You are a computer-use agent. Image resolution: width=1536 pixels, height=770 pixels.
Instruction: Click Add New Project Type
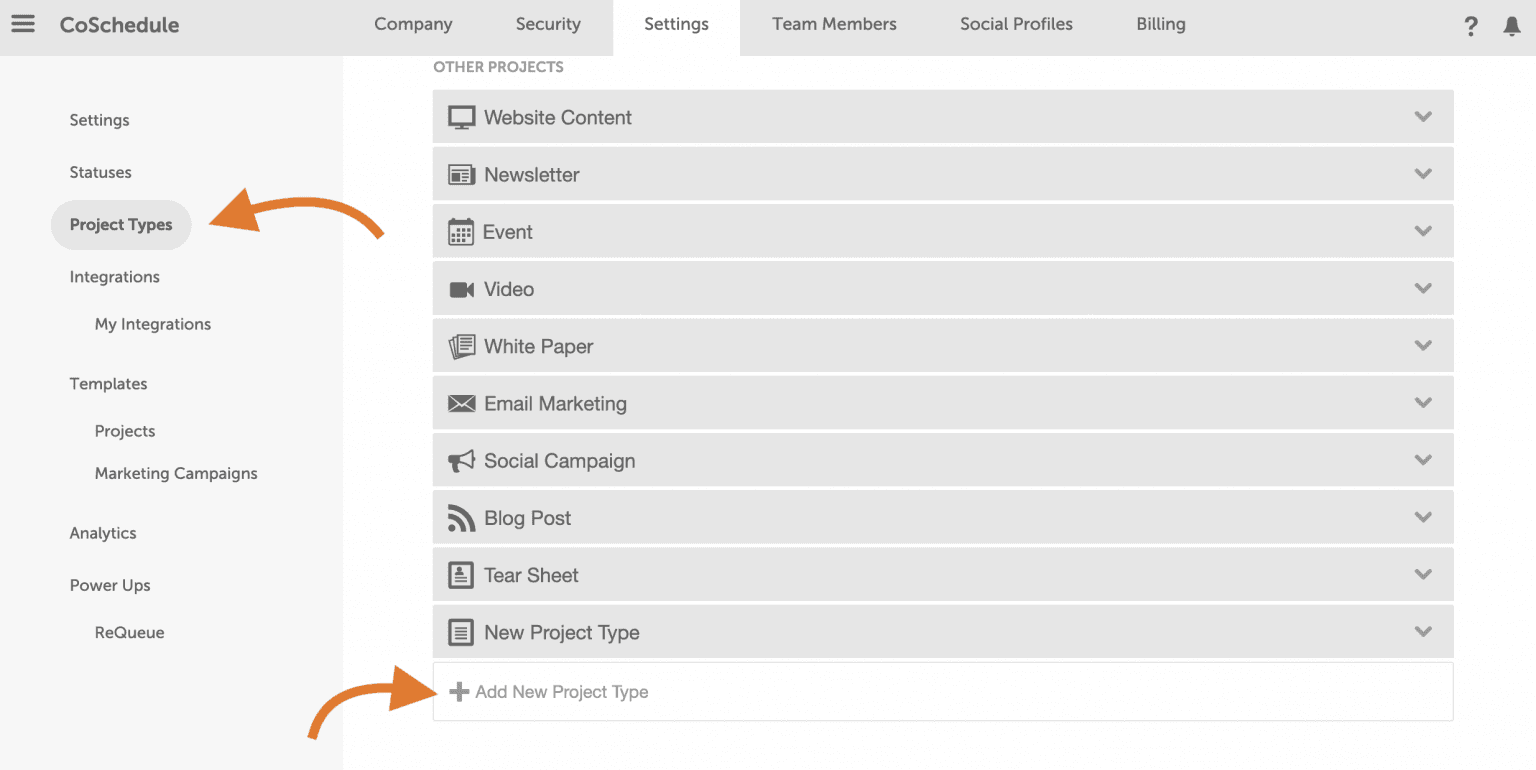tap(561, 692)
